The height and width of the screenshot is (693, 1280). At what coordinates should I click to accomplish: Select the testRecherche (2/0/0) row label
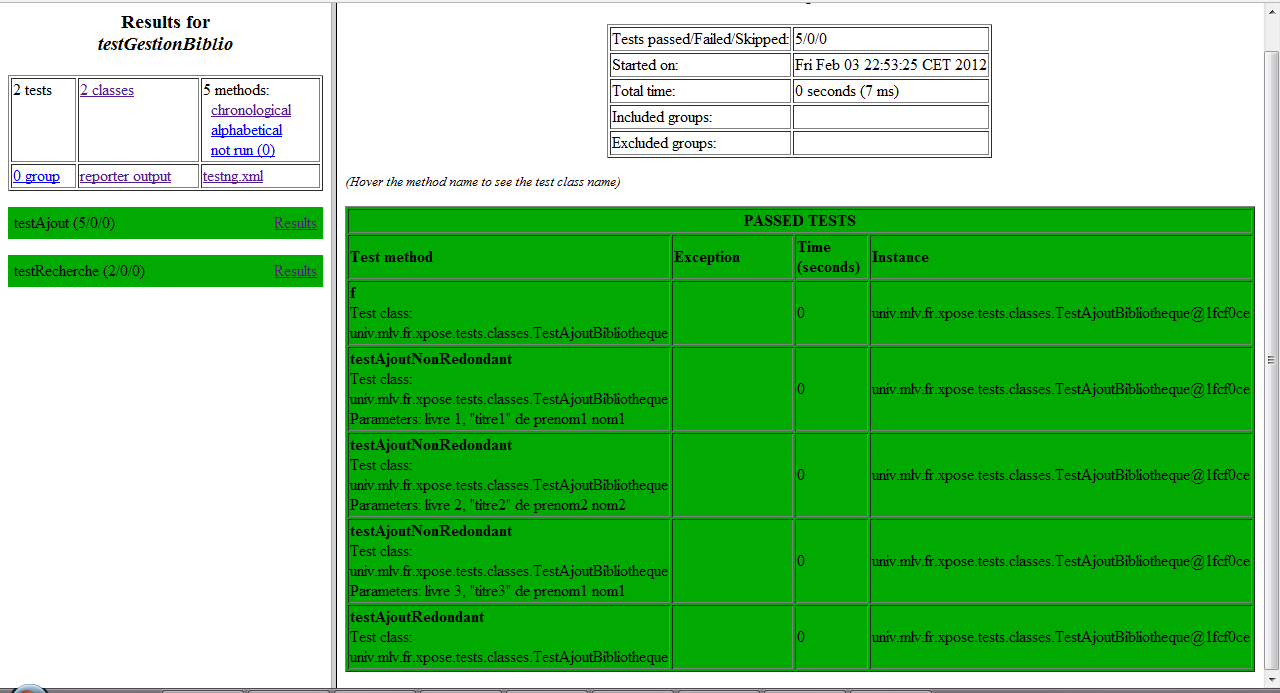coord(79,271)
